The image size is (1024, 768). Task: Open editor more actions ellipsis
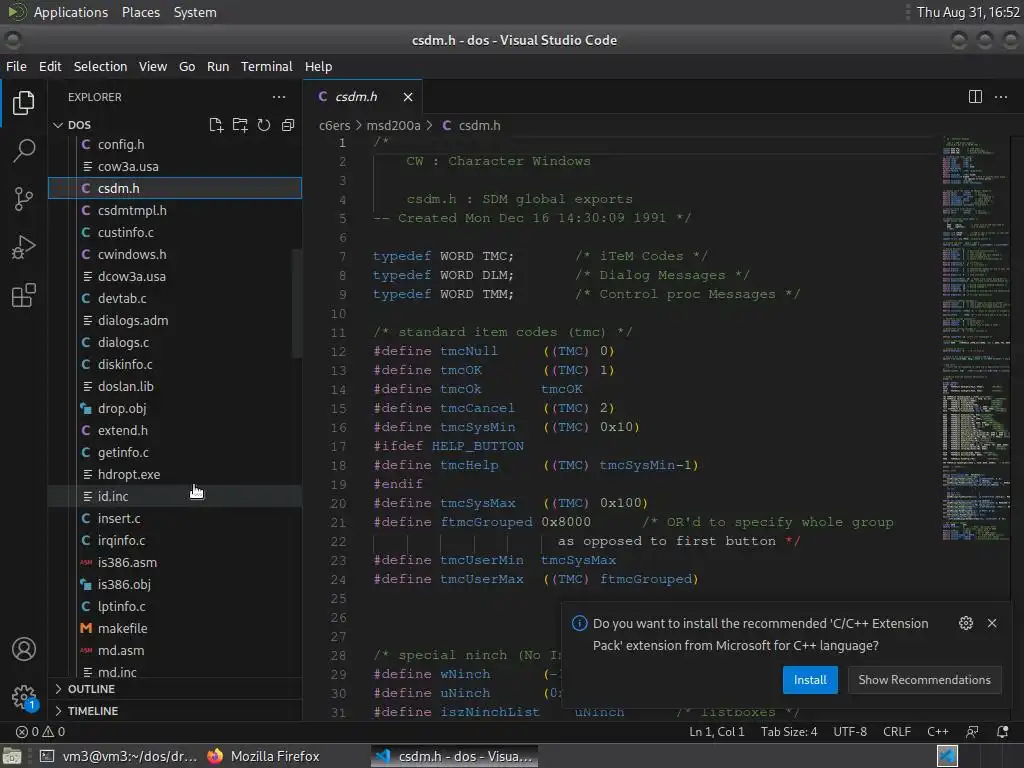click(x=1000, y=97)
